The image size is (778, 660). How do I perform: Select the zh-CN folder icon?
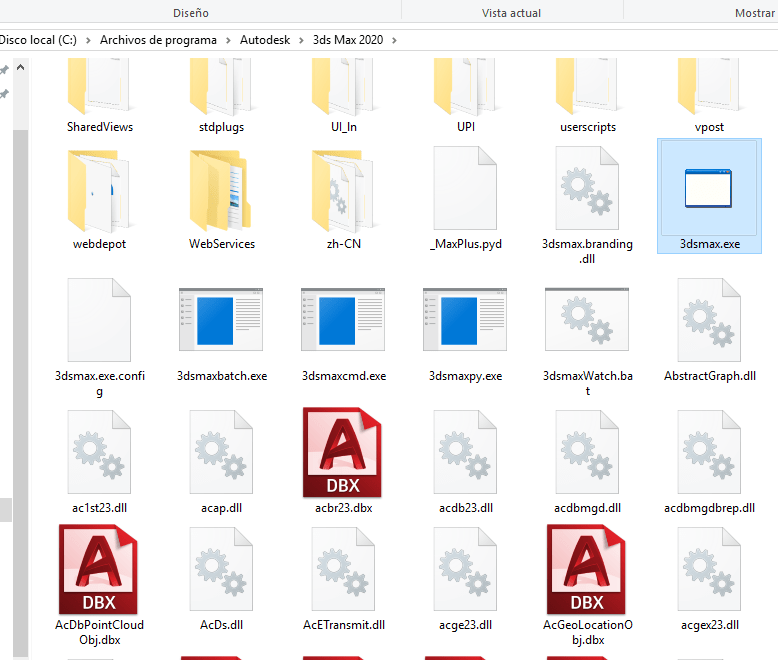click(343, 192)
